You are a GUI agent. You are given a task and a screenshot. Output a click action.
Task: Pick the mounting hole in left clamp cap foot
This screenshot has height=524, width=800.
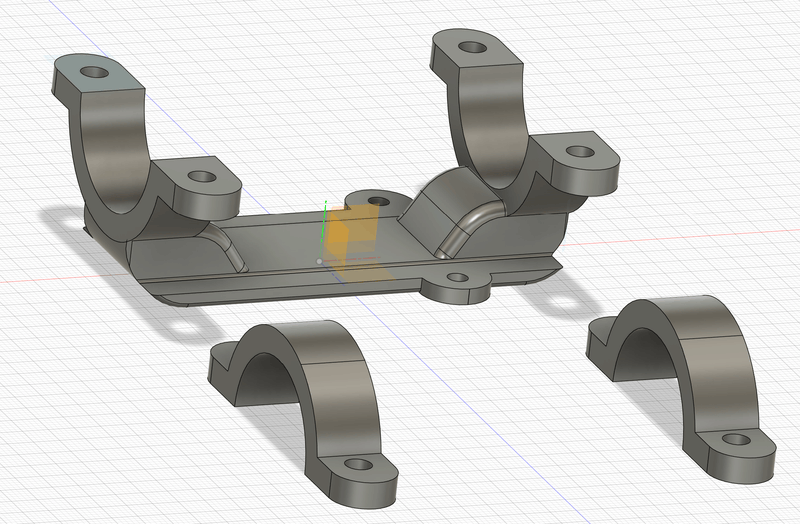point(359,464)
